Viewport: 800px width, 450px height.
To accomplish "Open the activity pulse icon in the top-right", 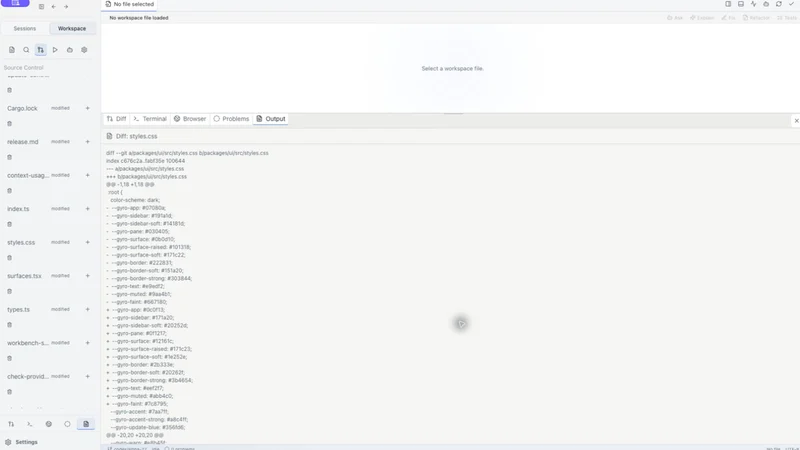I will coord(754,4).
